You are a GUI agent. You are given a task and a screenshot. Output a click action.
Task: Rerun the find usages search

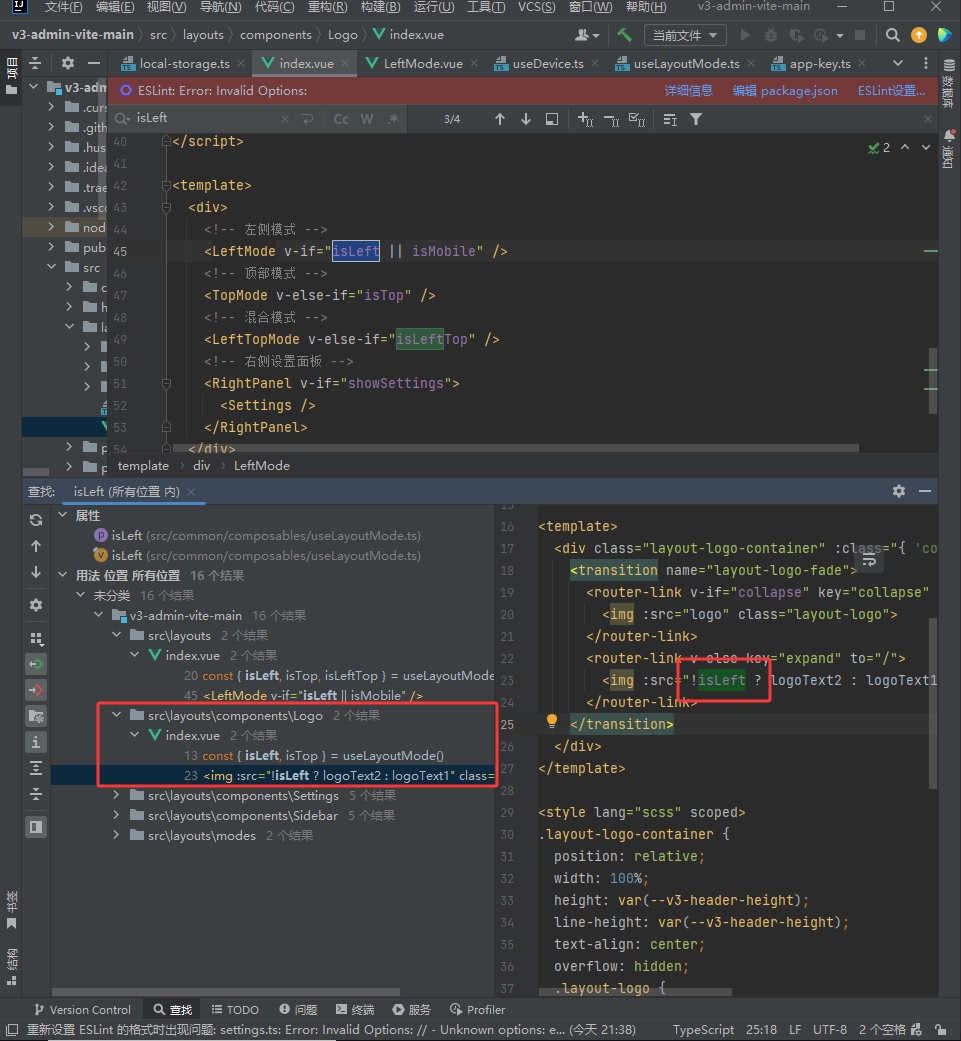pos(36,520)
